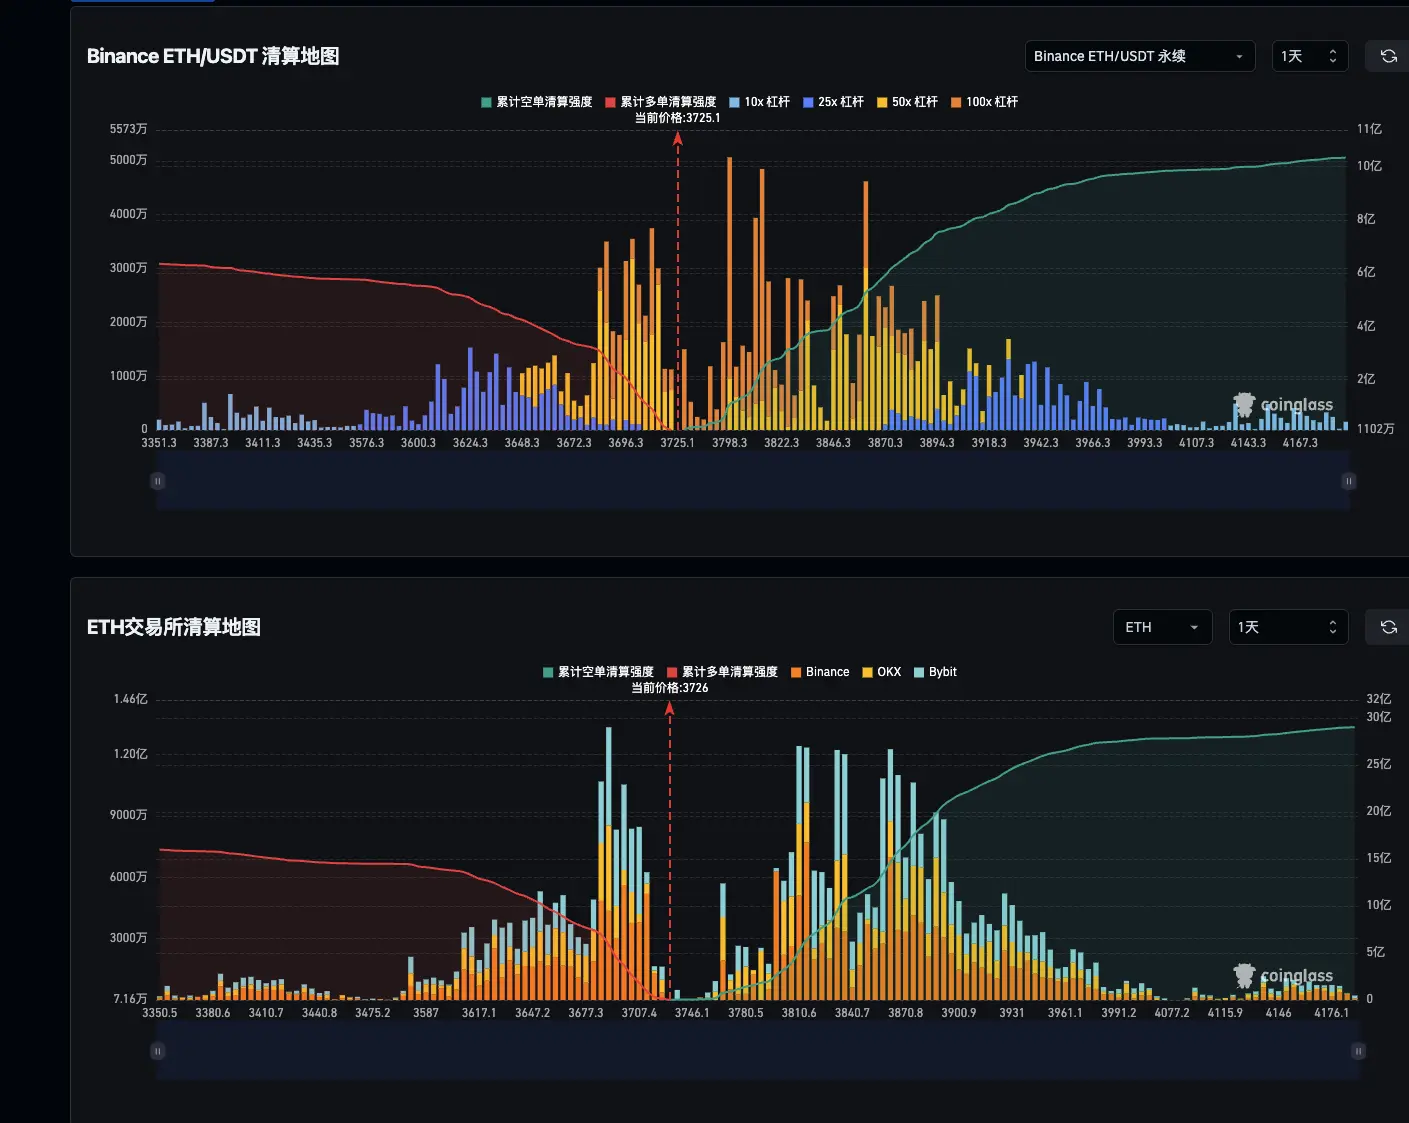The width and height of the screenshot is (1409, 1123).
Task: Toggle the 10x 杠杆 legend series
Action: pyautogui.click(x=760, y=102)
